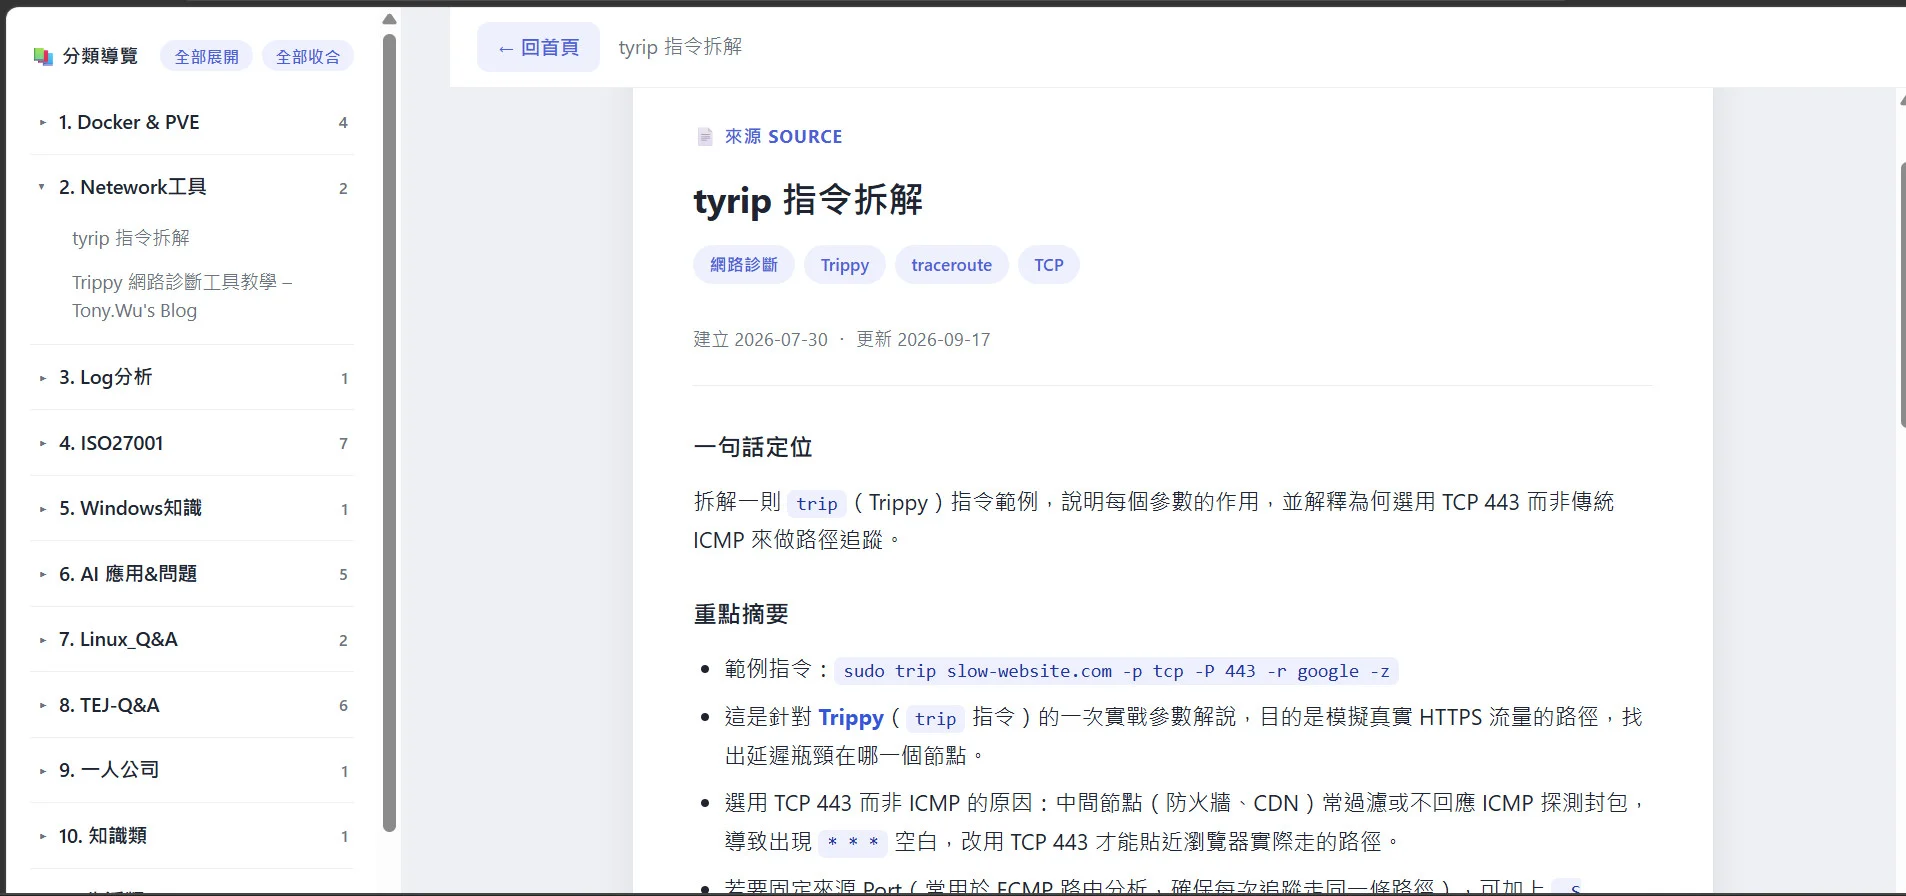Click the inline trip code in first paragraph

pyautogui.click(x=817, y=503)
